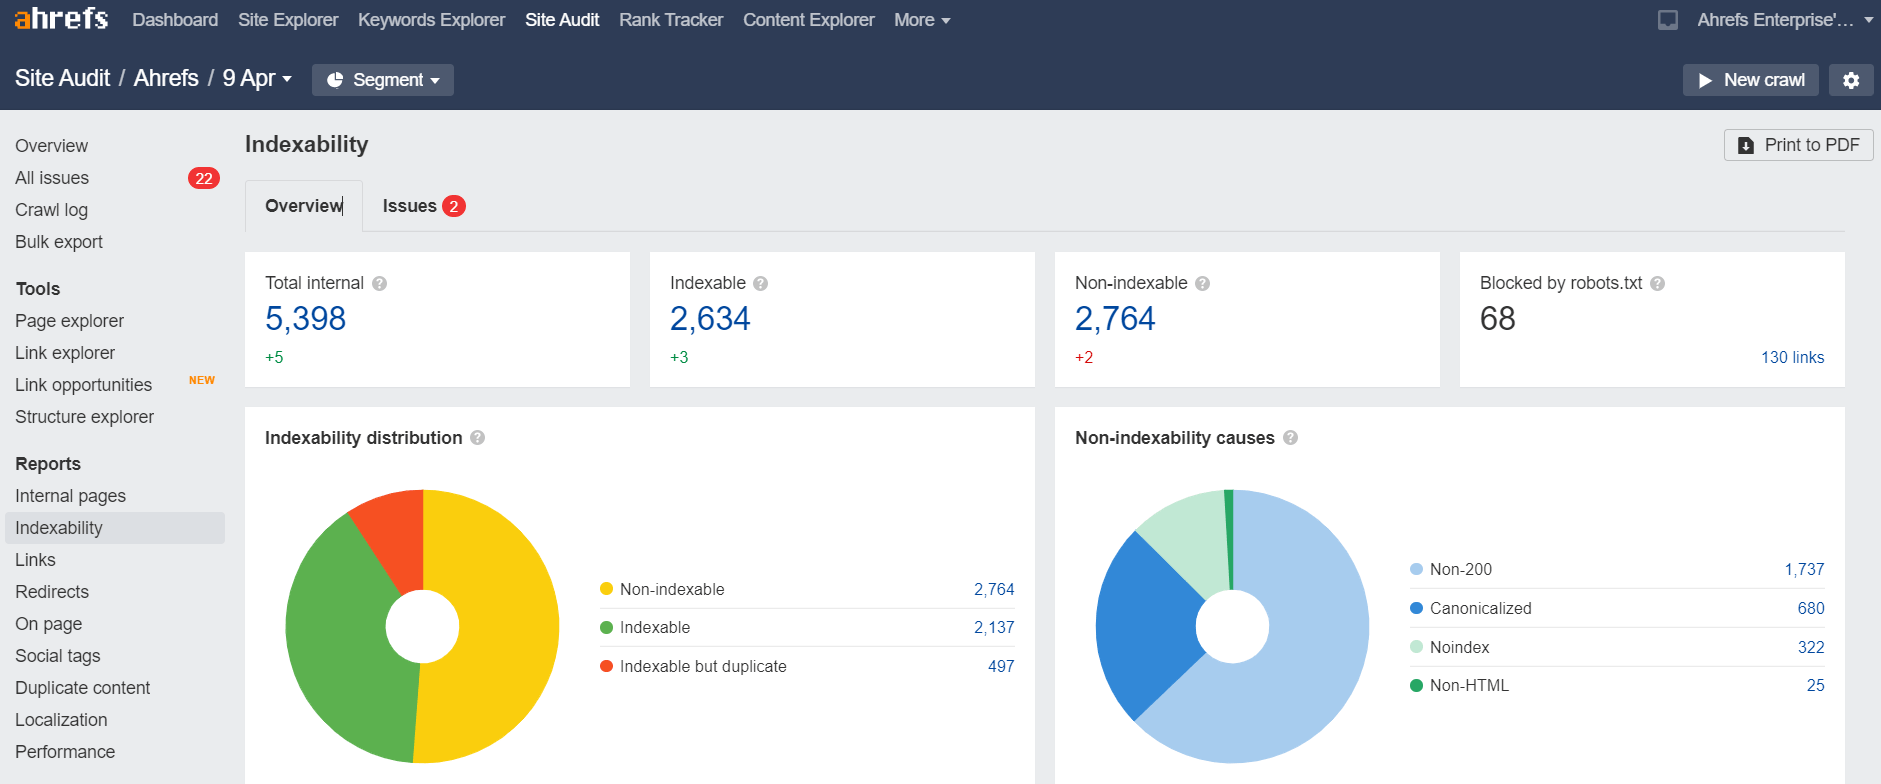Viewport: 1881px width, 784px height.
Task: Open Keywords Explorer in top navigation
Action: click(x=431, y=20)
